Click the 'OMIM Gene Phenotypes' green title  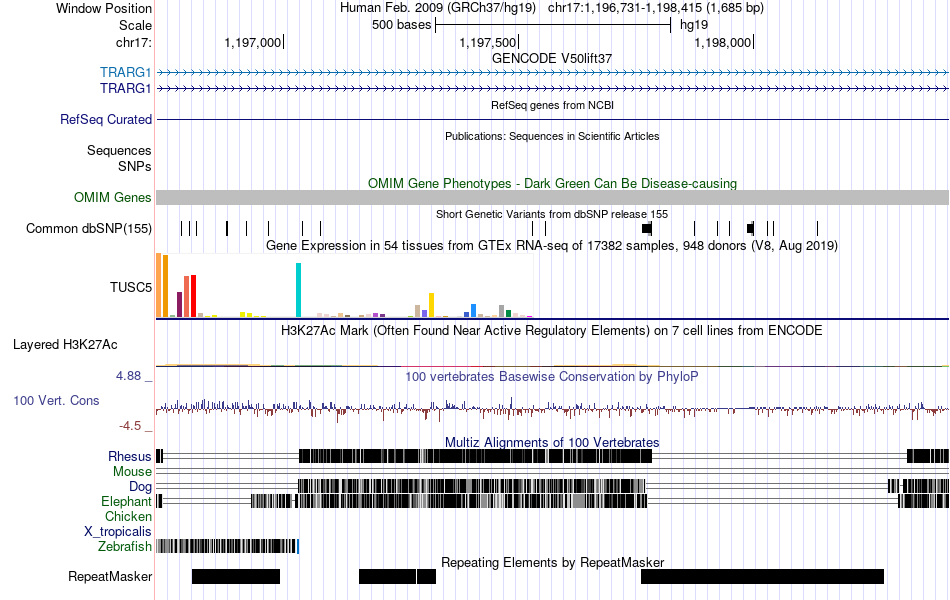[553, 184]
